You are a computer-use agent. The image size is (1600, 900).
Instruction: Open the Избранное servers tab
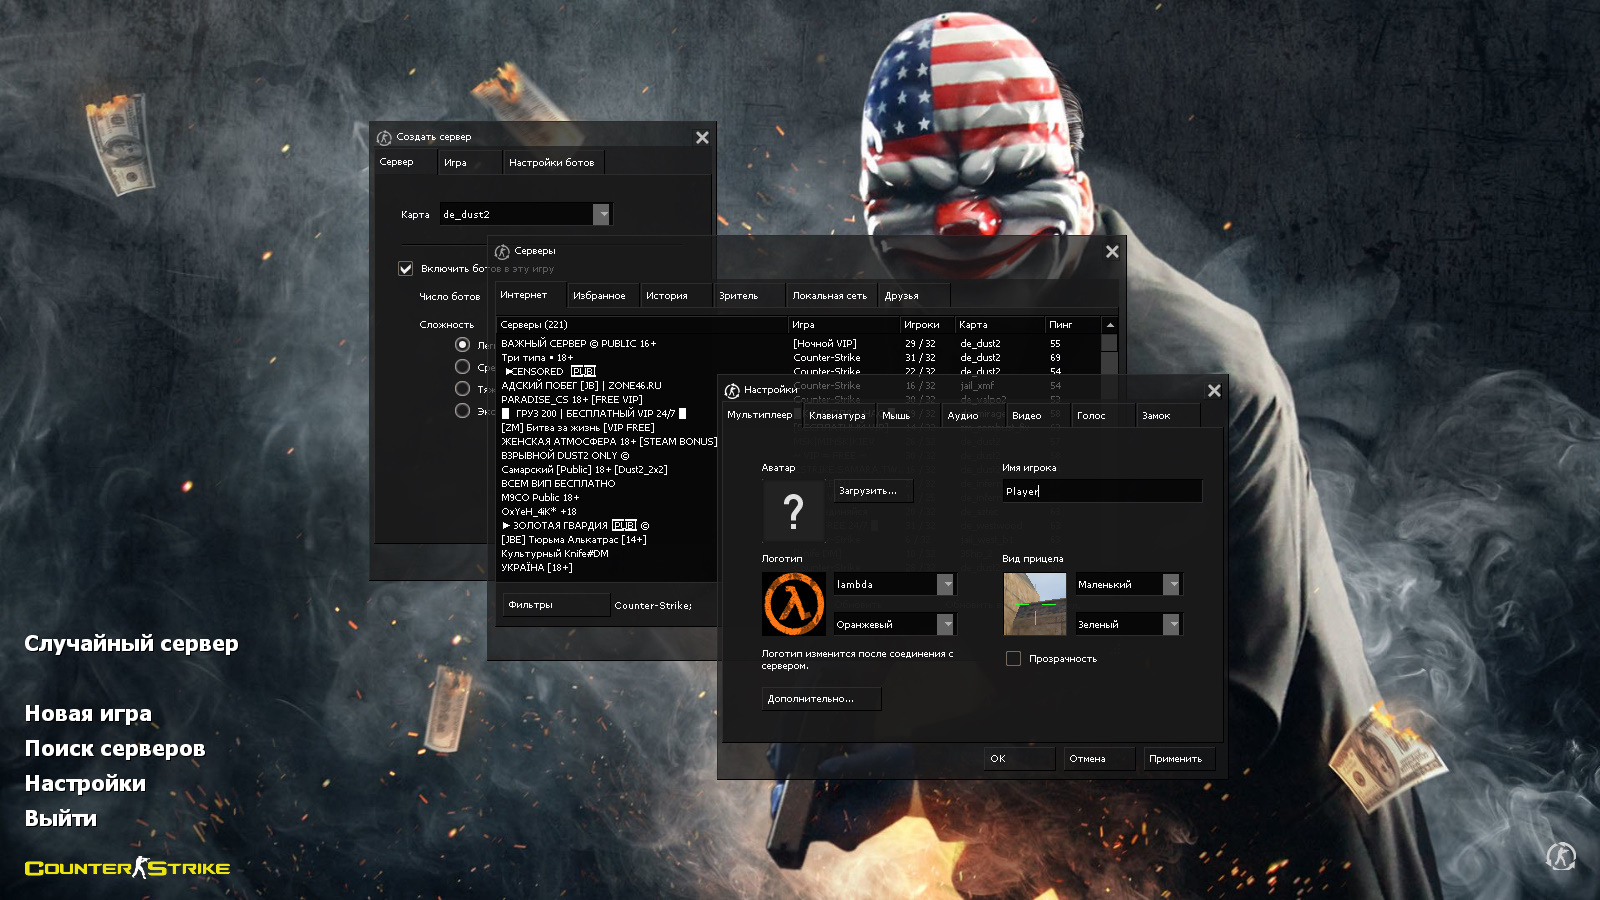[599, 296]
